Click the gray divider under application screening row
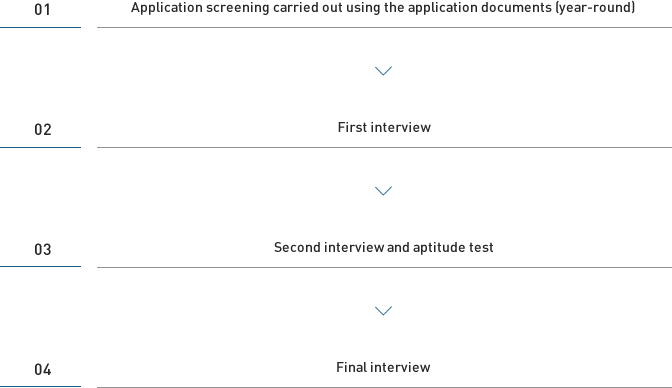 tap(384, 27)
